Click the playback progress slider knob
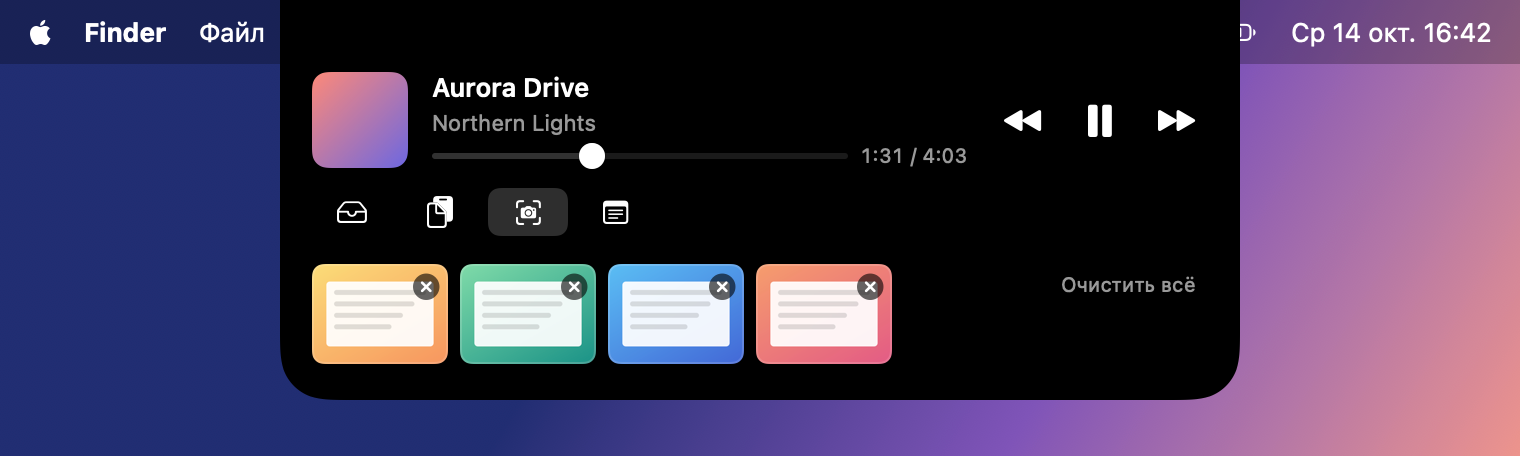Image resolution: width=1520 pixels, height=456 pixels. click(592, 156)
